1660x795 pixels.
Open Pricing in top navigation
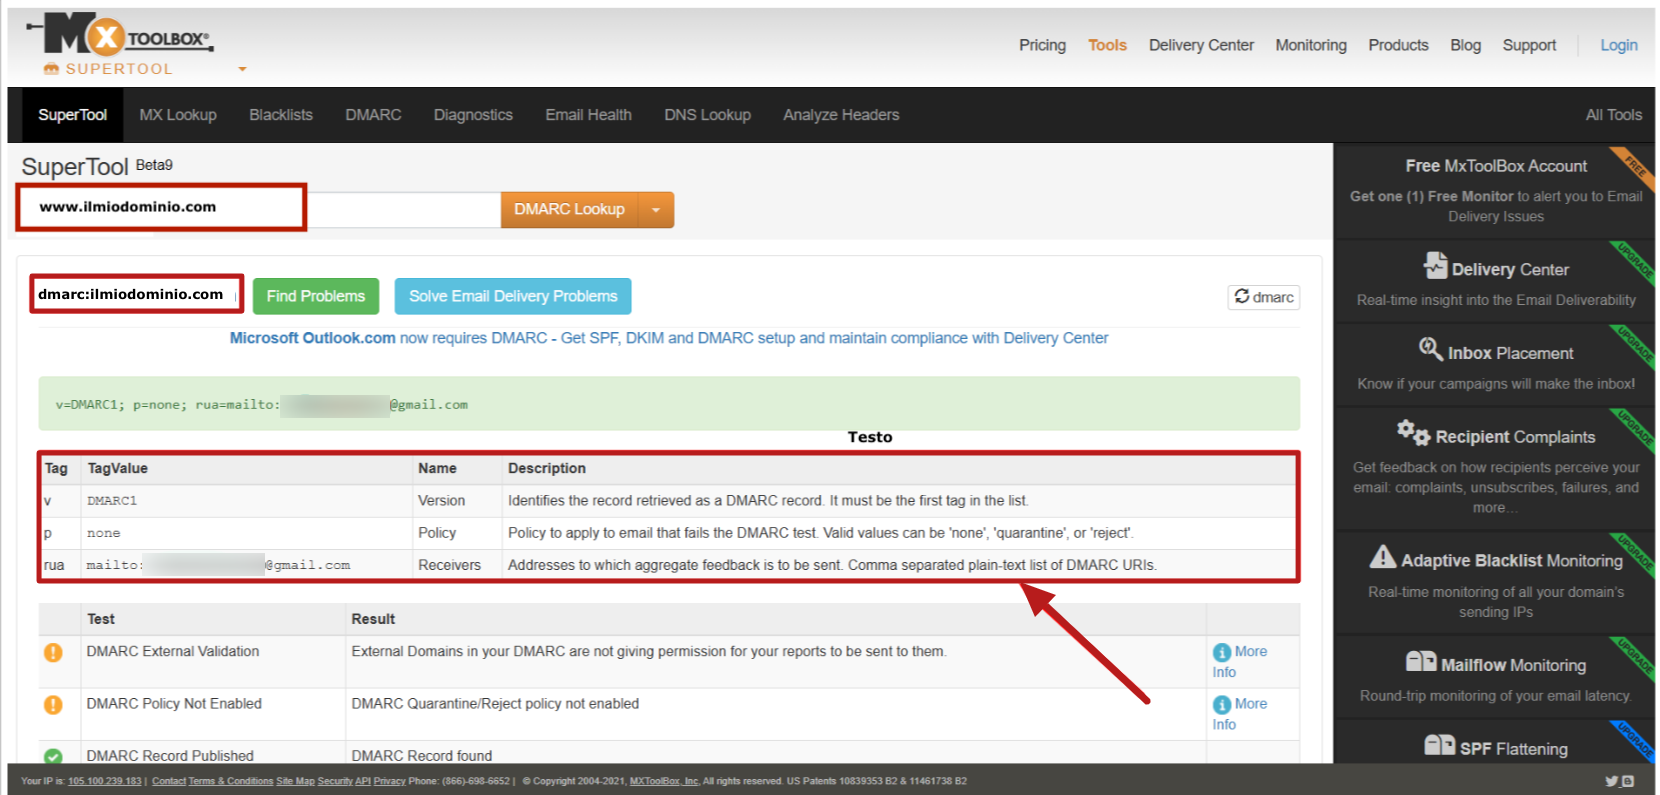pyautogui.click(x=1042, y=45)
